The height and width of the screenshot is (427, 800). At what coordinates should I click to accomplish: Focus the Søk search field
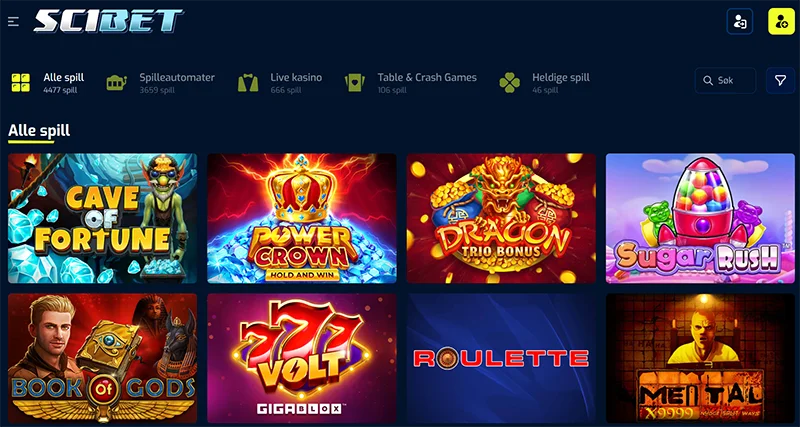coord(725,81)
